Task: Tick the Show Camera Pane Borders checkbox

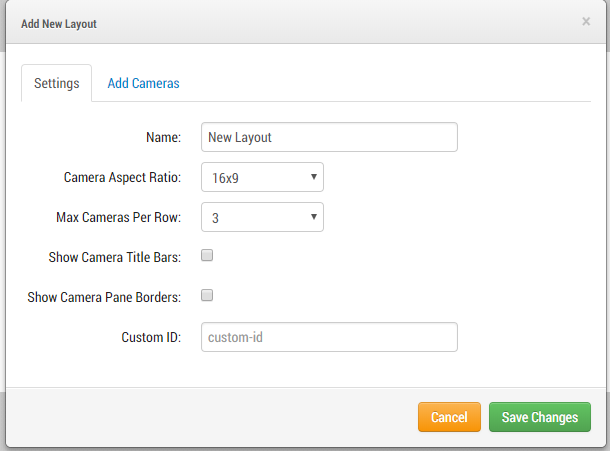Action: click(x=207, y=295)
